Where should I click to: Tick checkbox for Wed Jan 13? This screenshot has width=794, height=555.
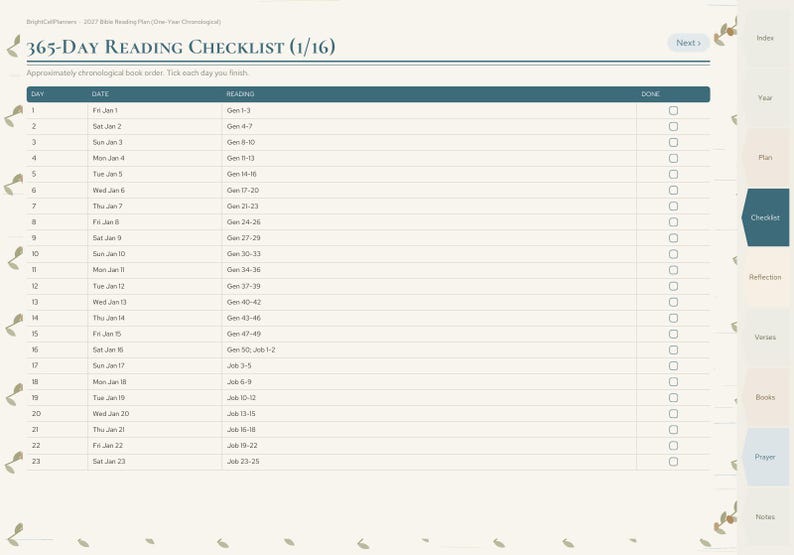click(673, 302)
